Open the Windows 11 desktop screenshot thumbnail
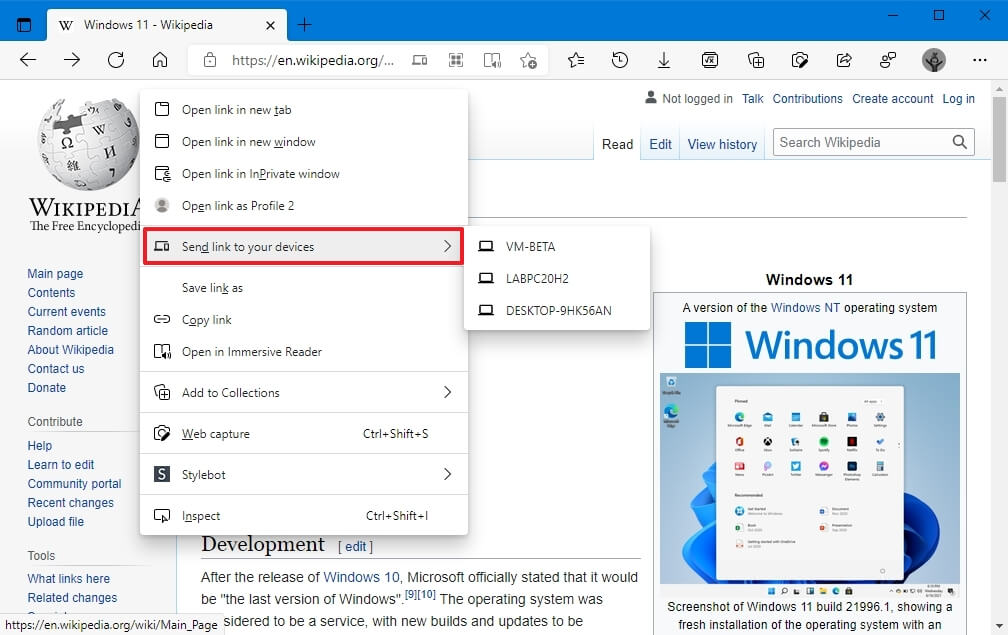Image resolution: width=1008 pixels, height=635 pixels. (x=809, y=485)
